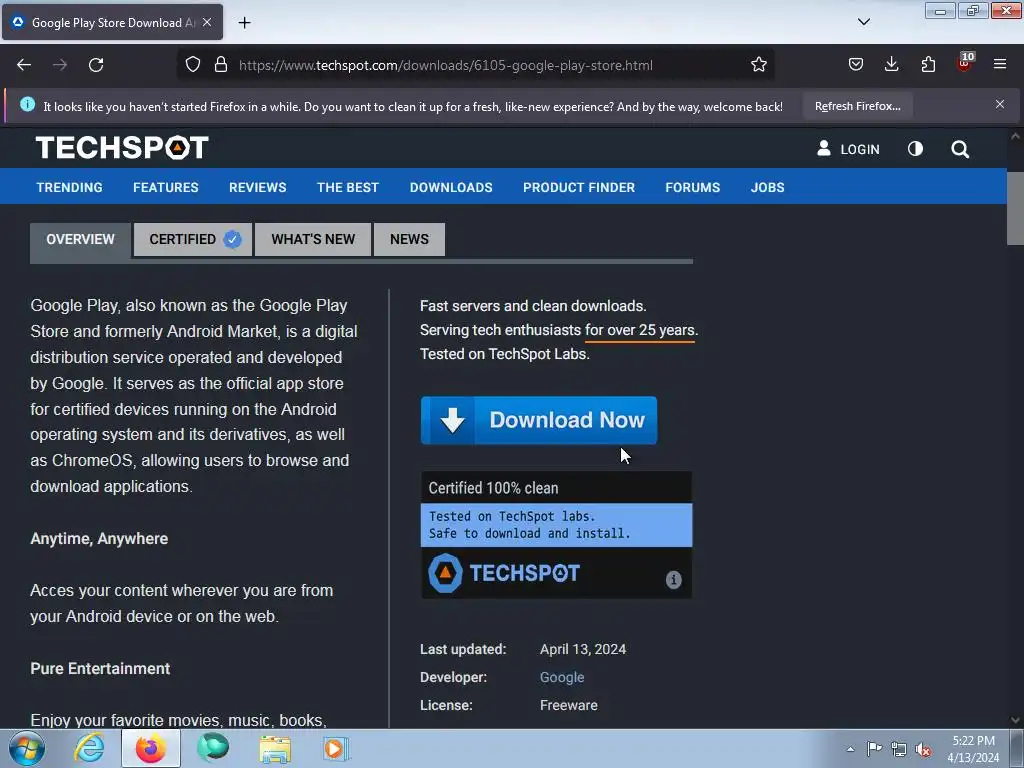The height and width of the screenshot is (768, 1024).
Task: Click the TechSpot logo in the header
Action: coord(122,148)
